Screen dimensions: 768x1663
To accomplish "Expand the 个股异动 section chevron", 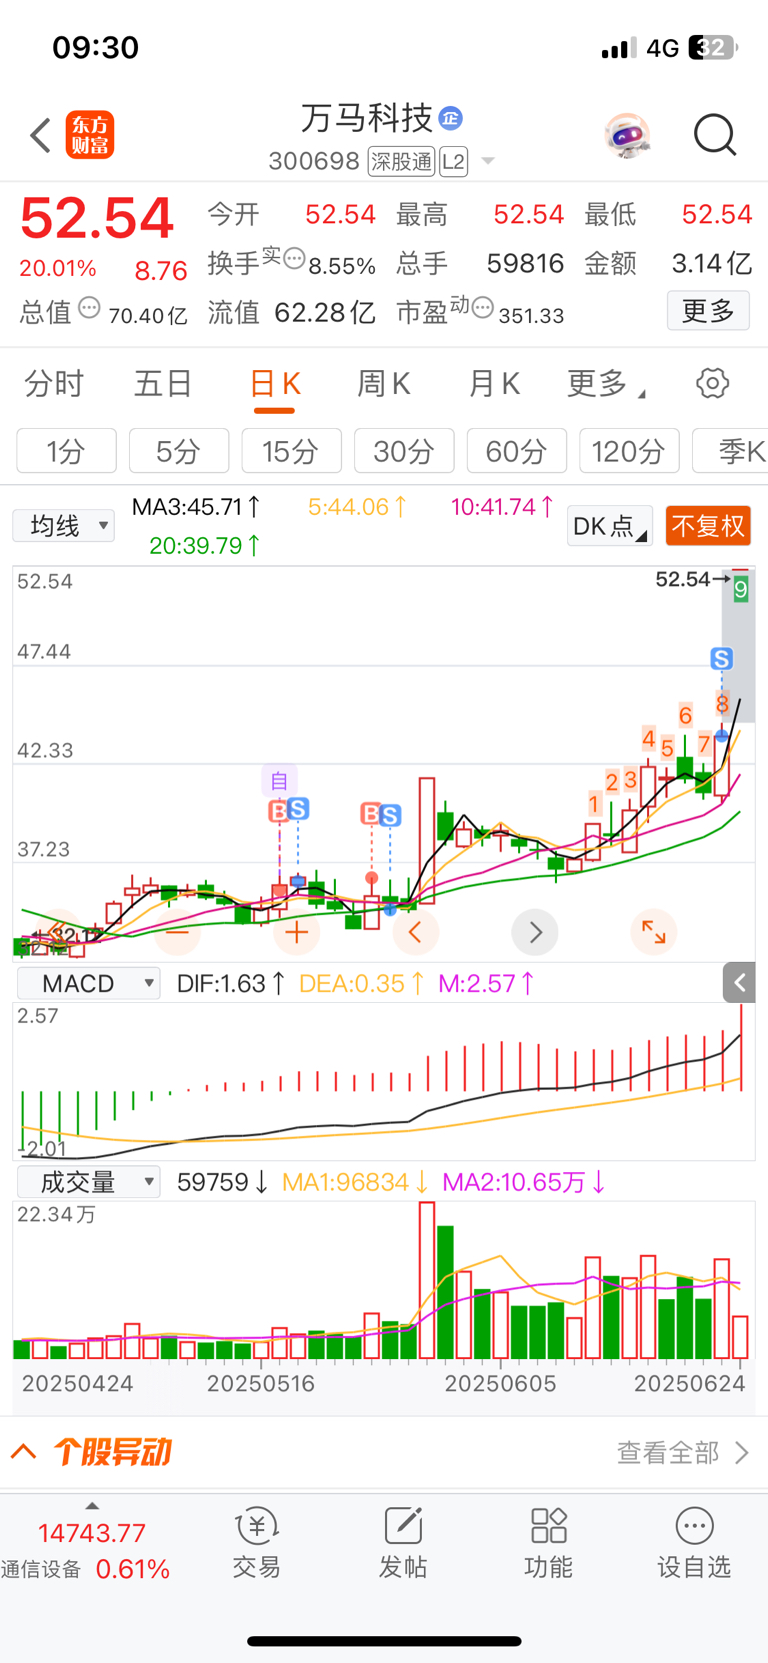I will click(x=24, y=1452).
